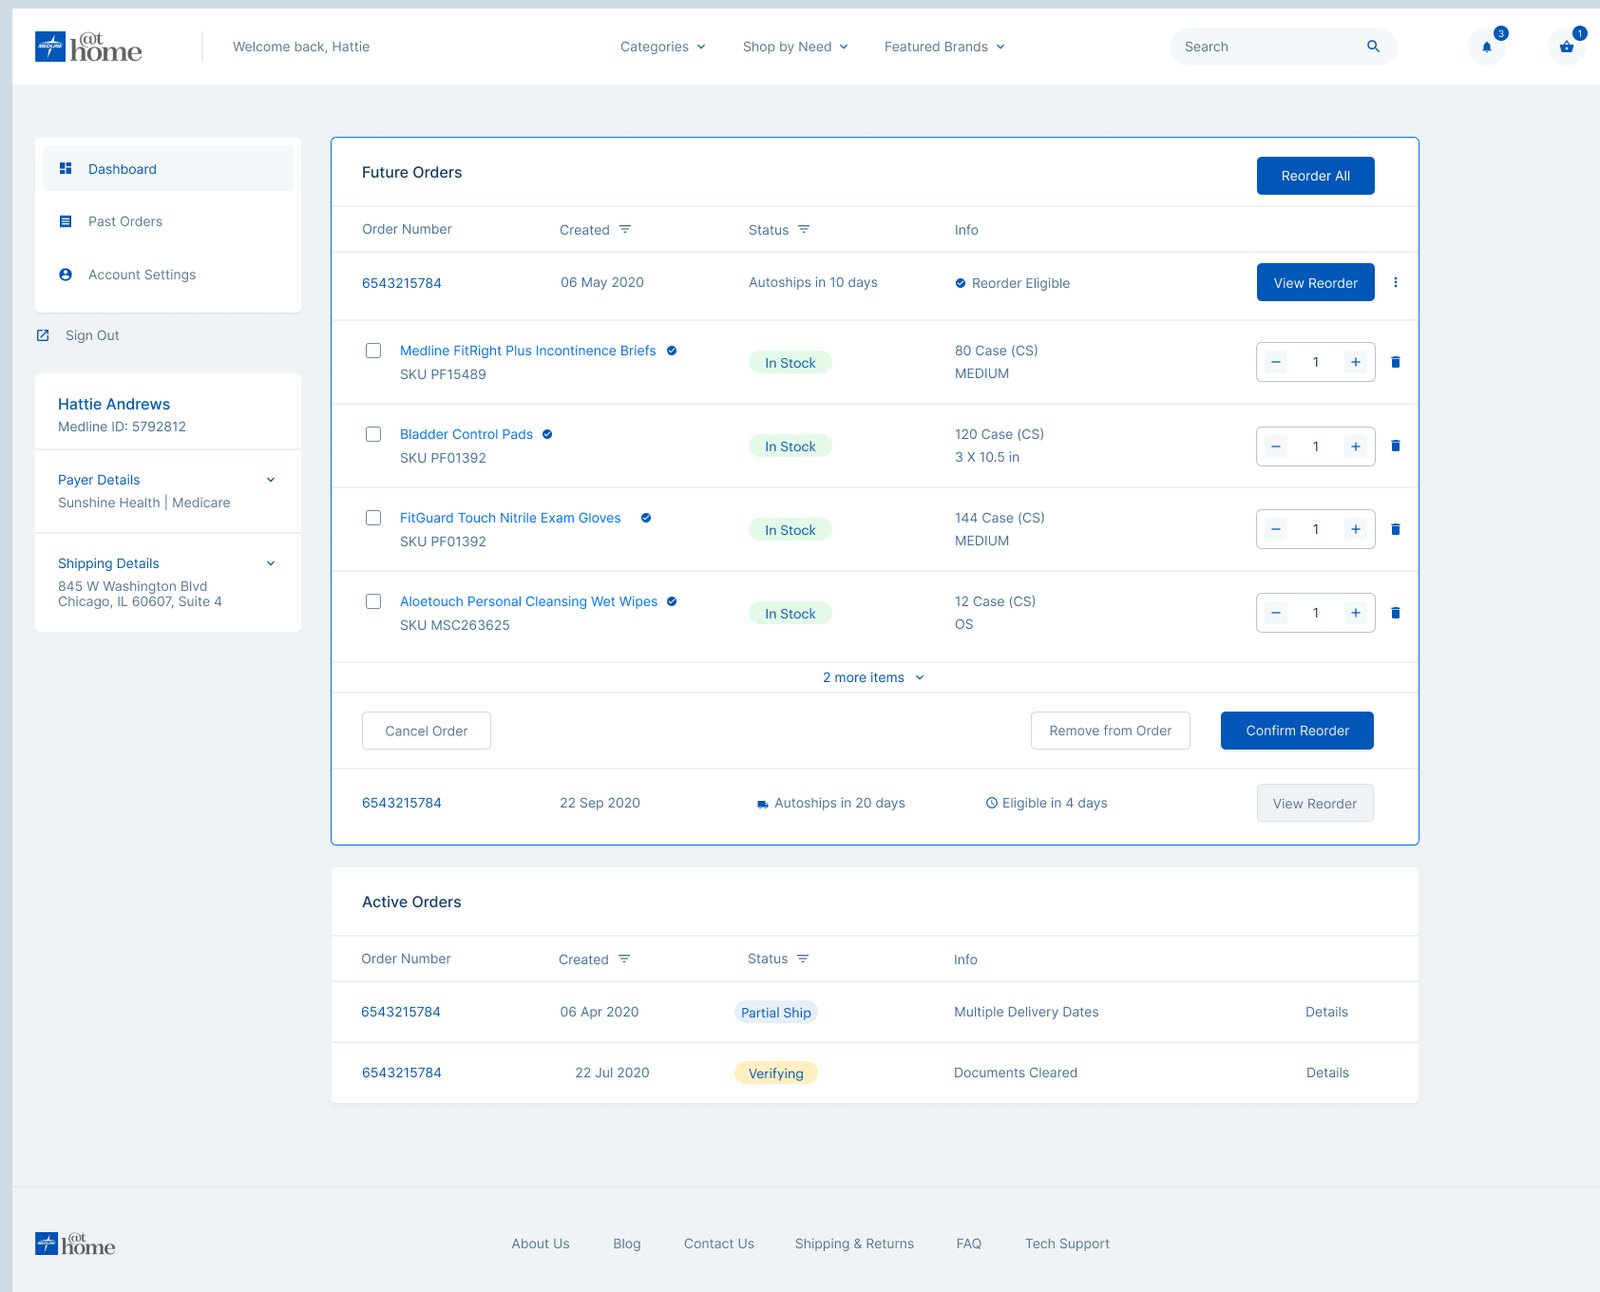Click Remove from Order button
The height and width of the screenshot is (1292, 1600).
1110,730
